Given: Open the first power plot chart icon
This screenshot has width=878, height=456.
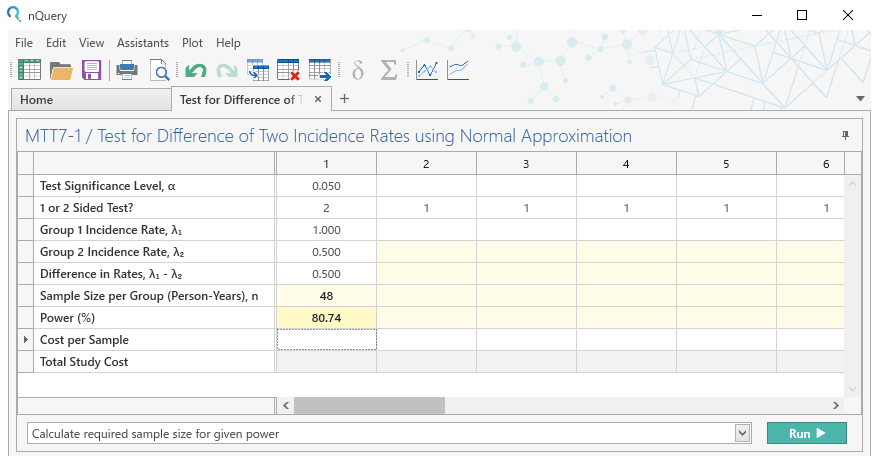Looking at the screenshot, I should point(427,70).
